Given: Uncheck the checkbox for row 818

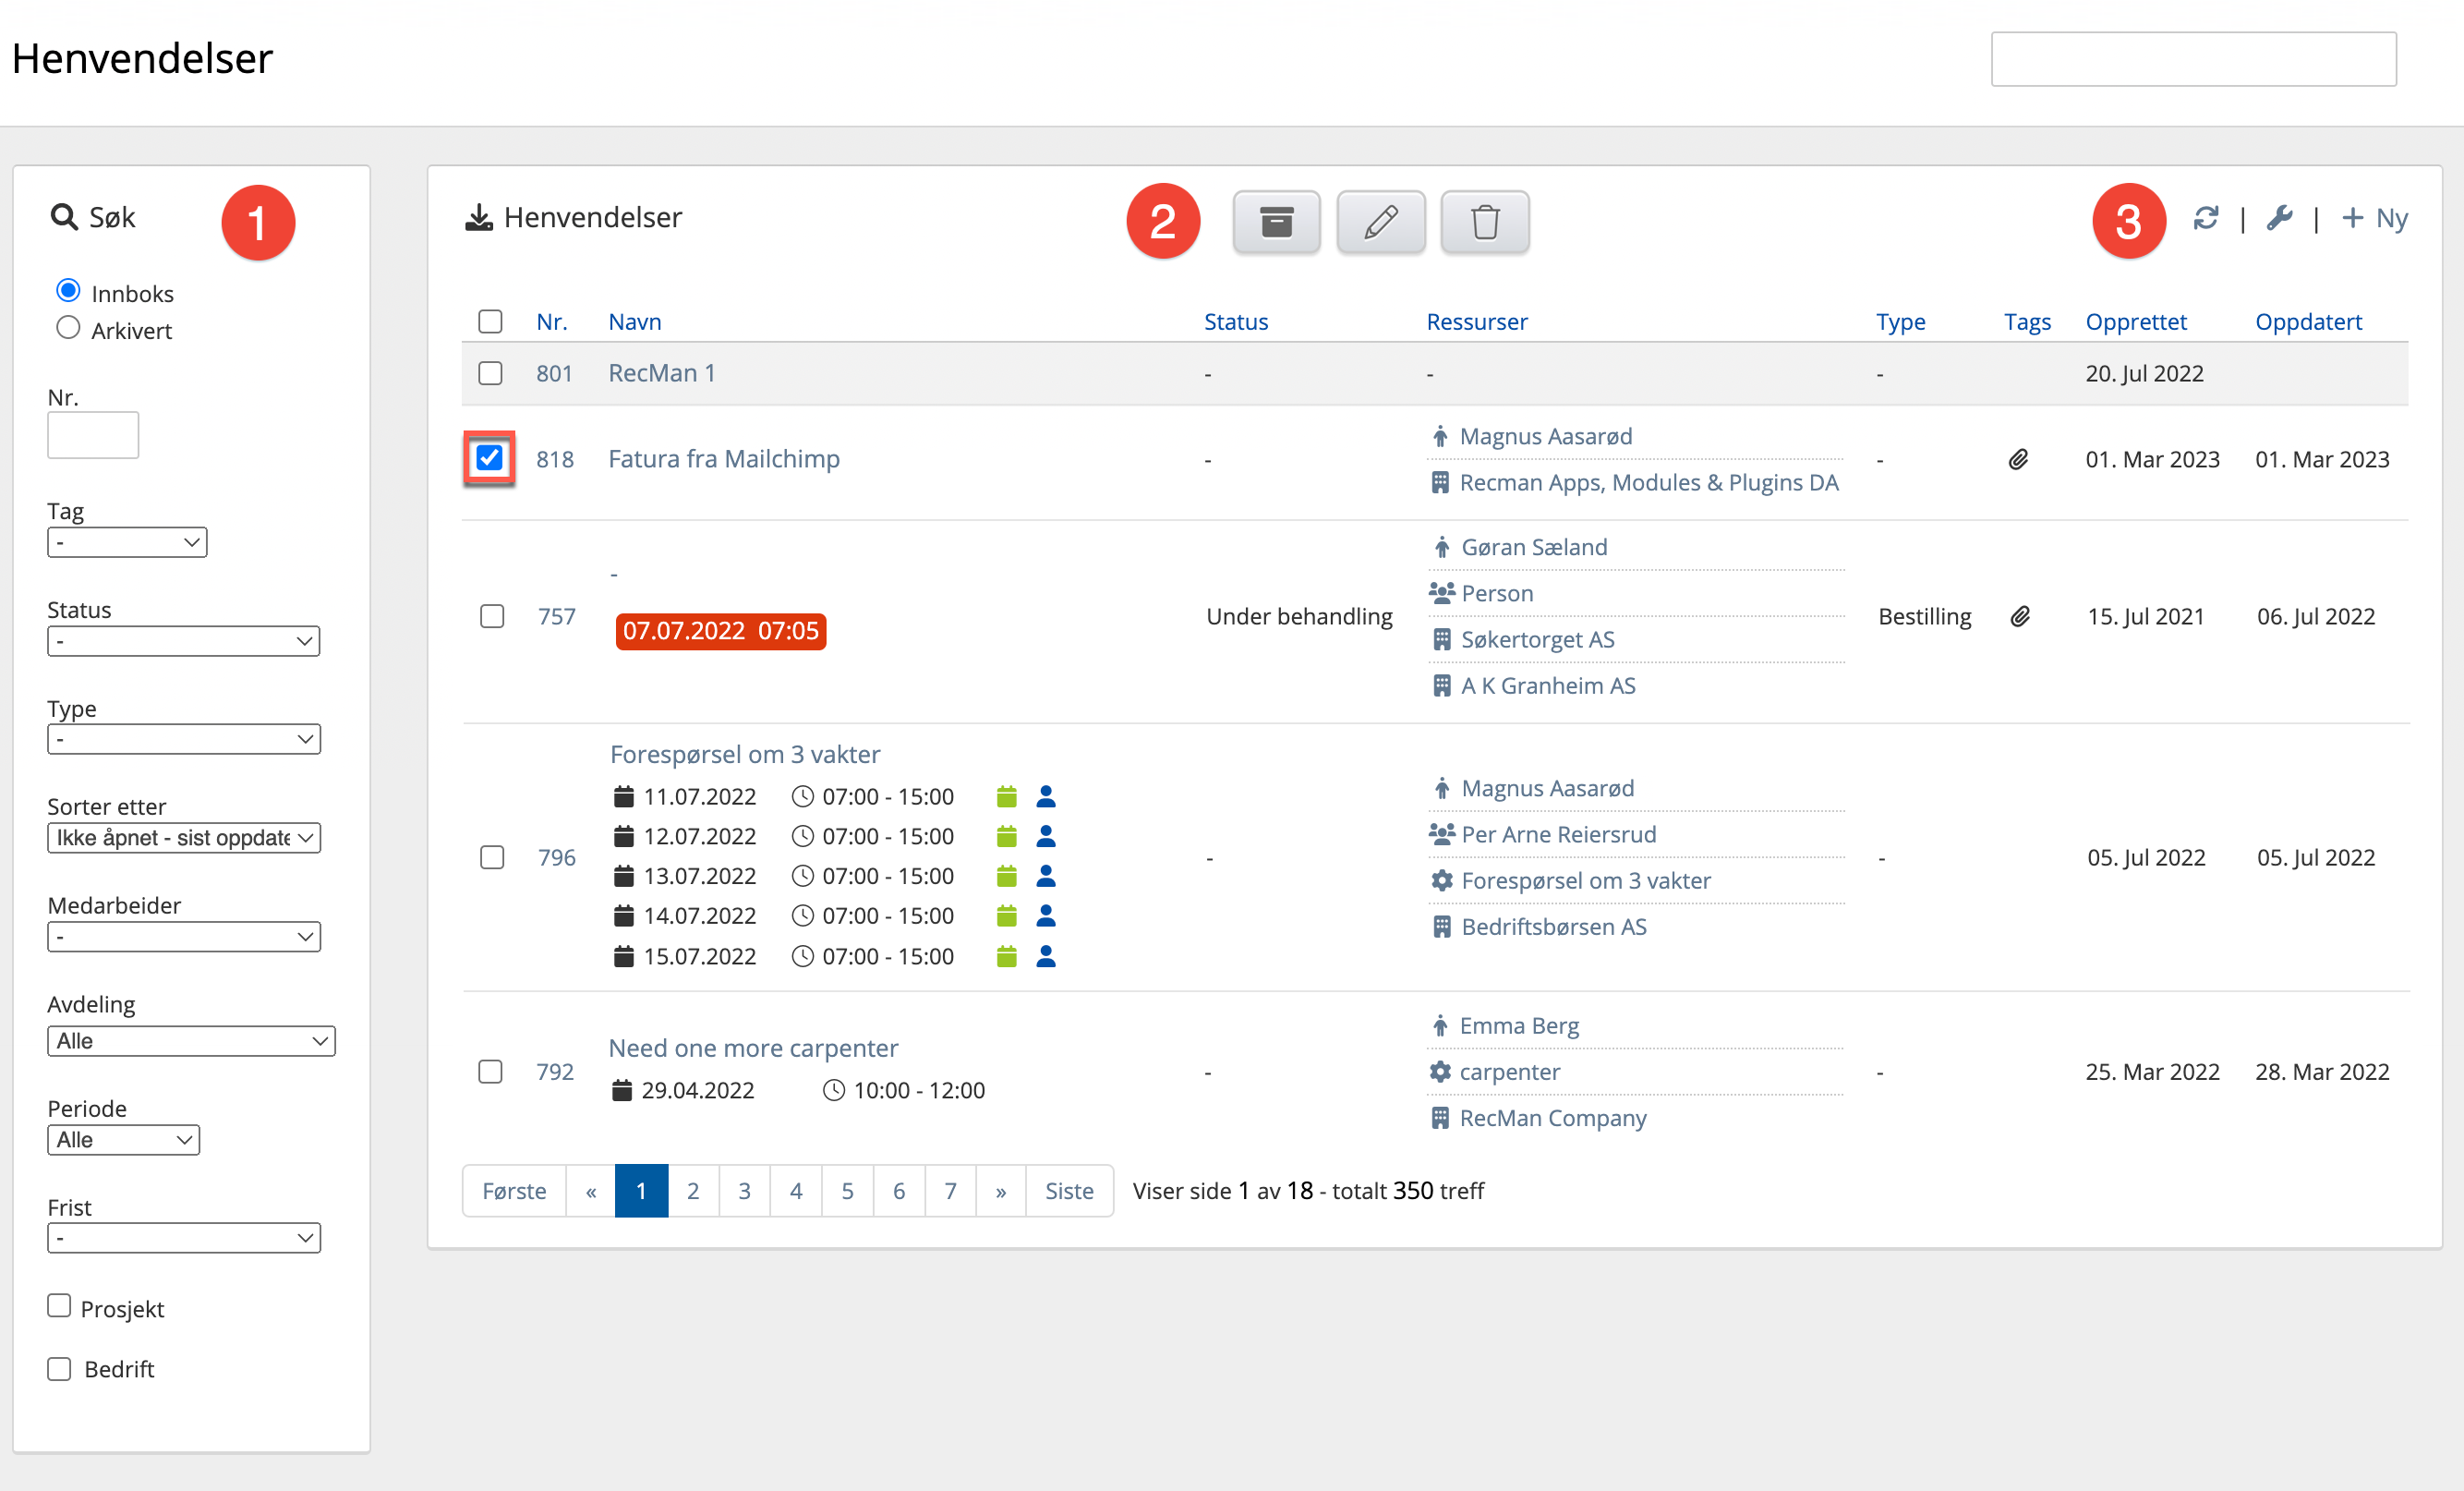Looking at the screenshot, I should pos(489,458).
